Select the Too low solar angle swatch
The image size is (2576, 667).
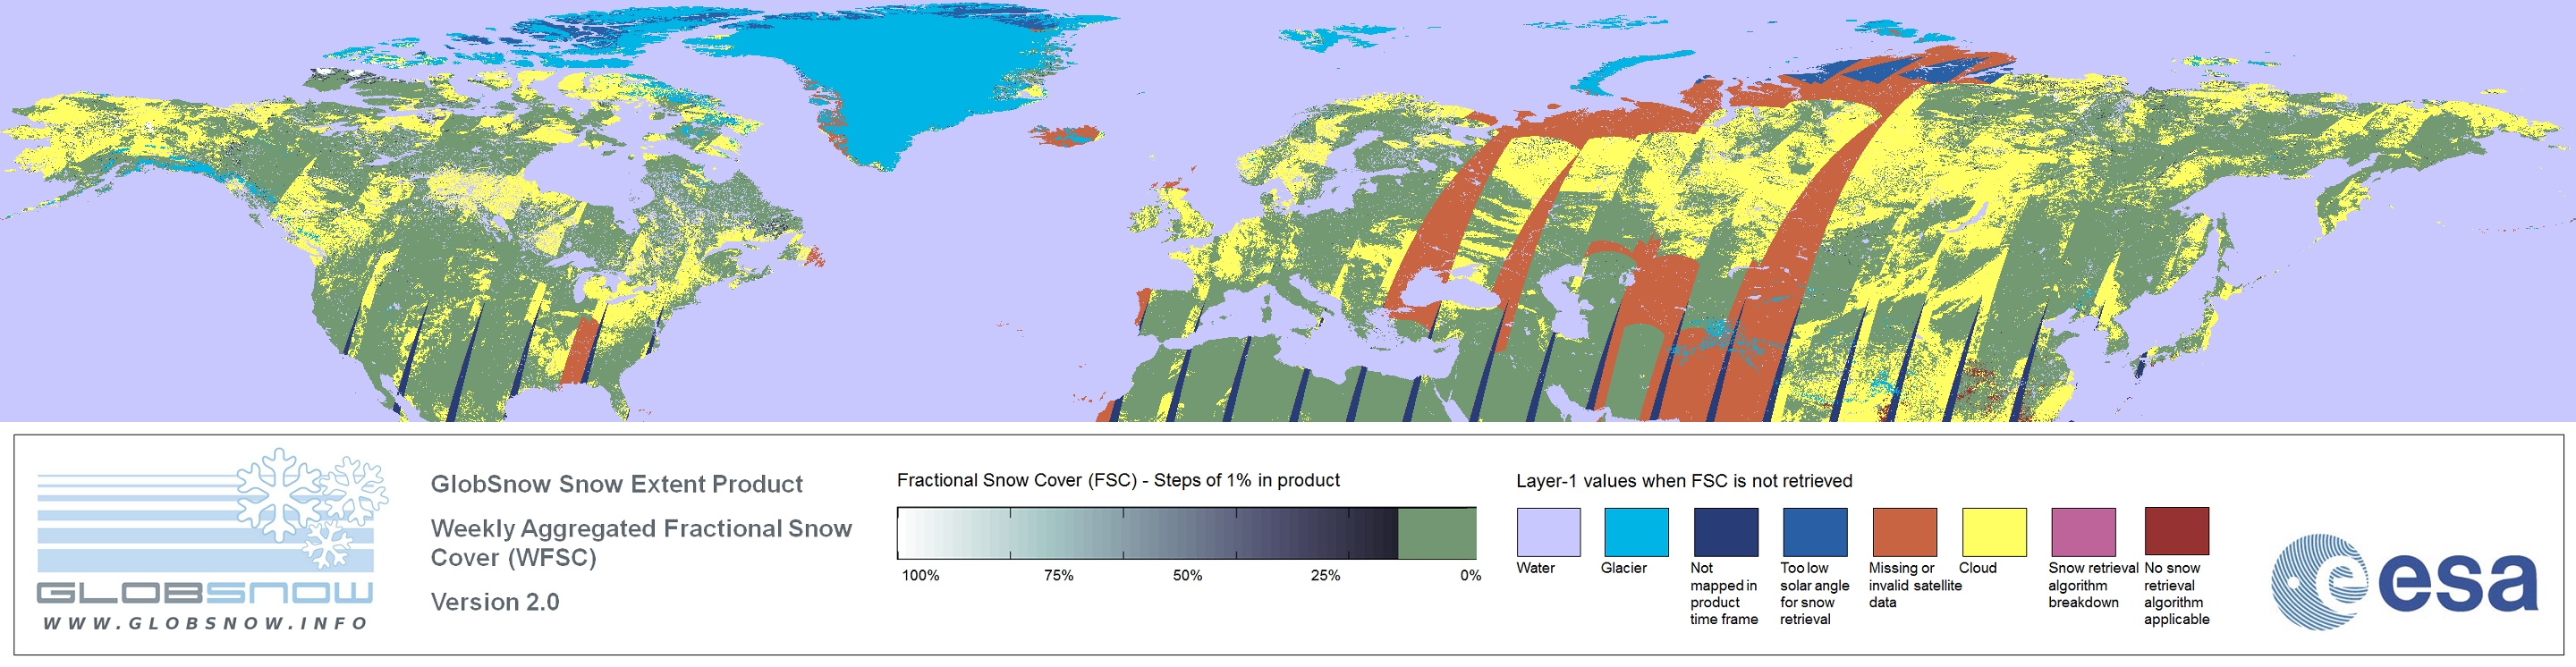click(x=1814, y=532)
